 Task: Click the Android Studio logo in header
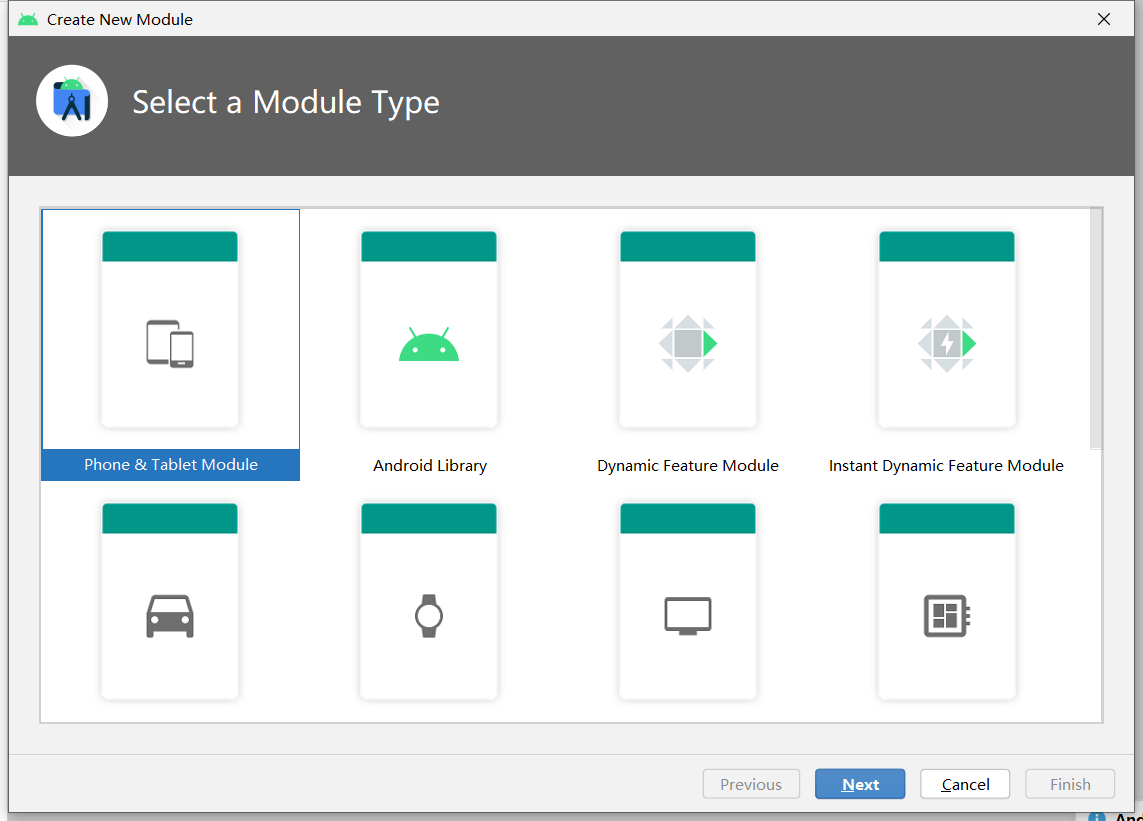(72, 101)
